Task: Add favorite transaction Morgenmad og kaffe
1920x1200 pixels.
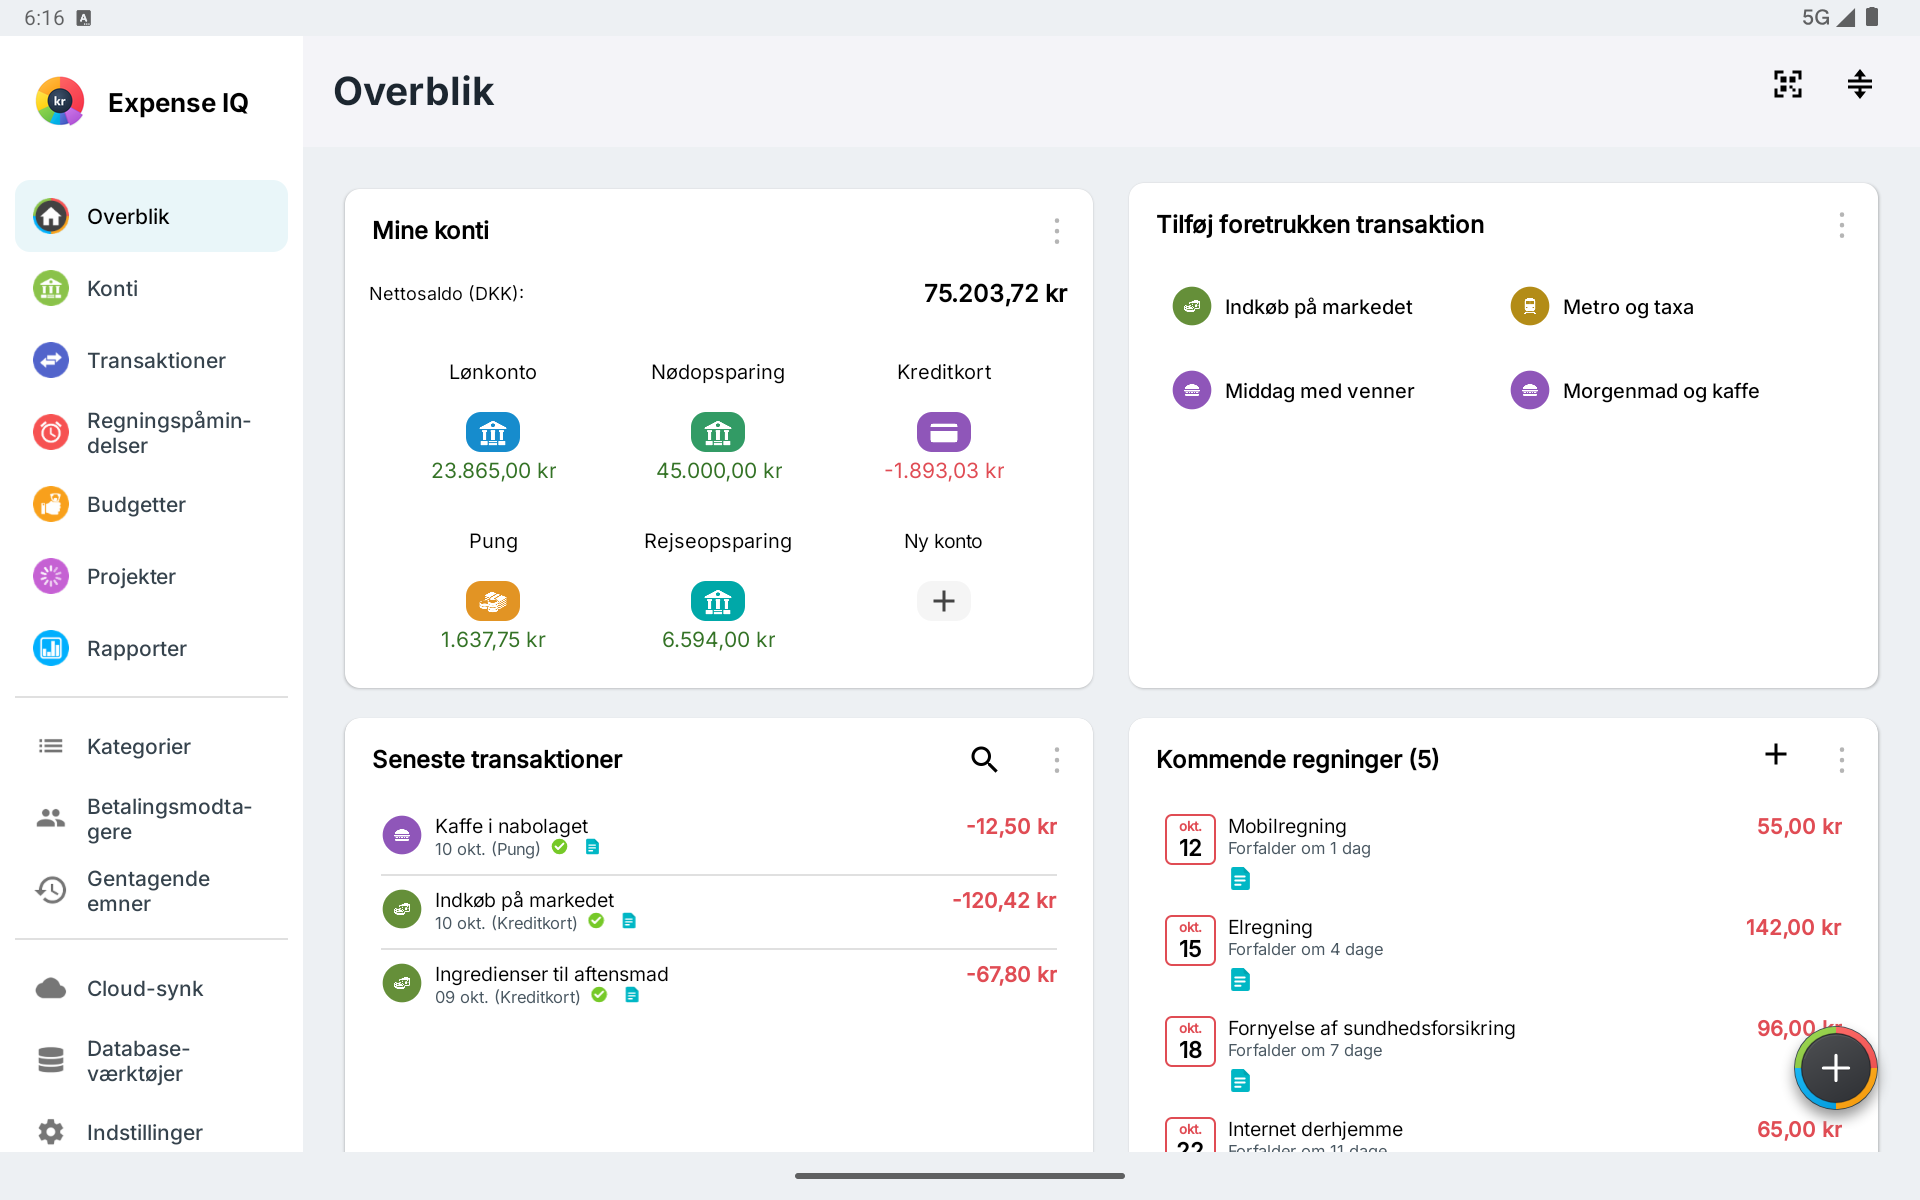Action: click(x=1634, y=391)
